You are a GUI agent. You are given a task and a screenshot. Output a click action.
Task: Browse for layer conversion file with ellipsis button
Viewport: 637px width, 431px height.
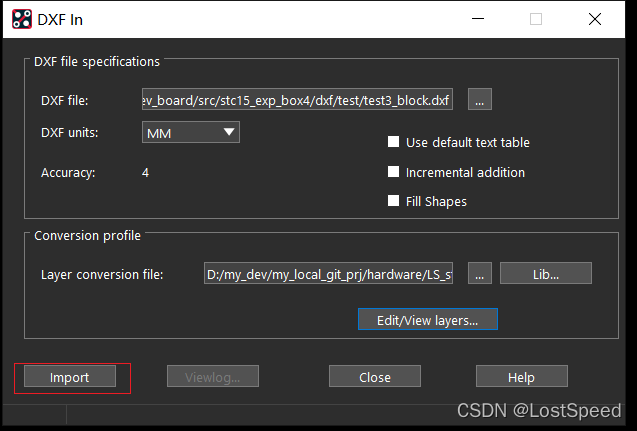(480, 274)
